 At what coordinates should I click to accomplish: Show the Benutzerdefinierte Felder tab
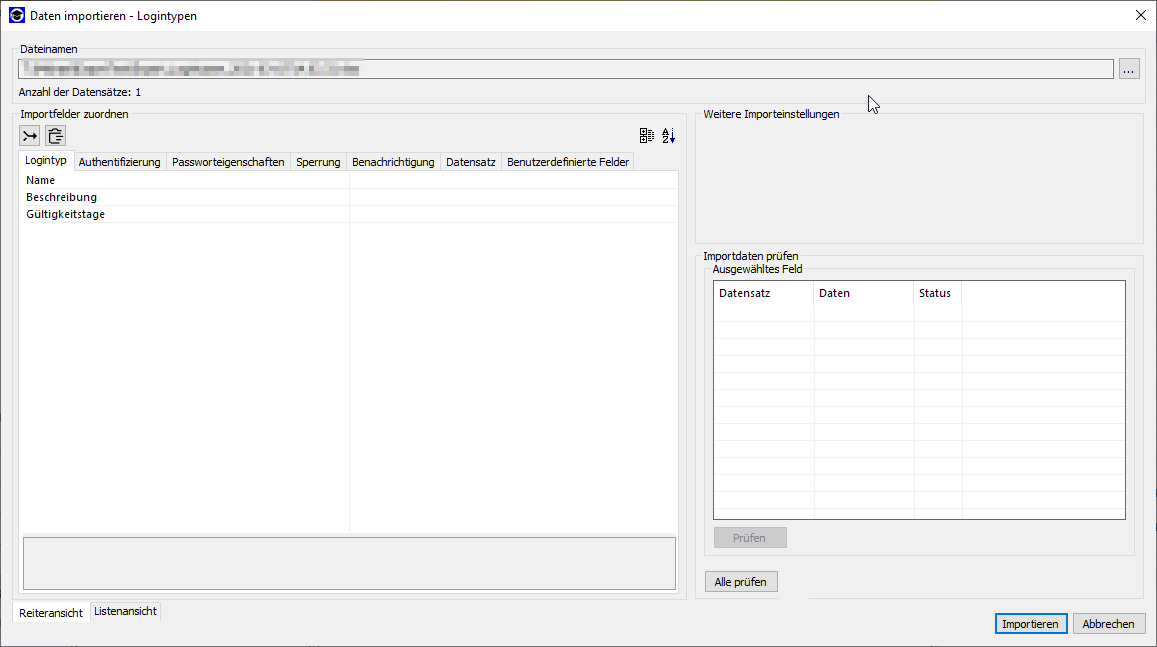pyautogui.click(x=568, y=162)
